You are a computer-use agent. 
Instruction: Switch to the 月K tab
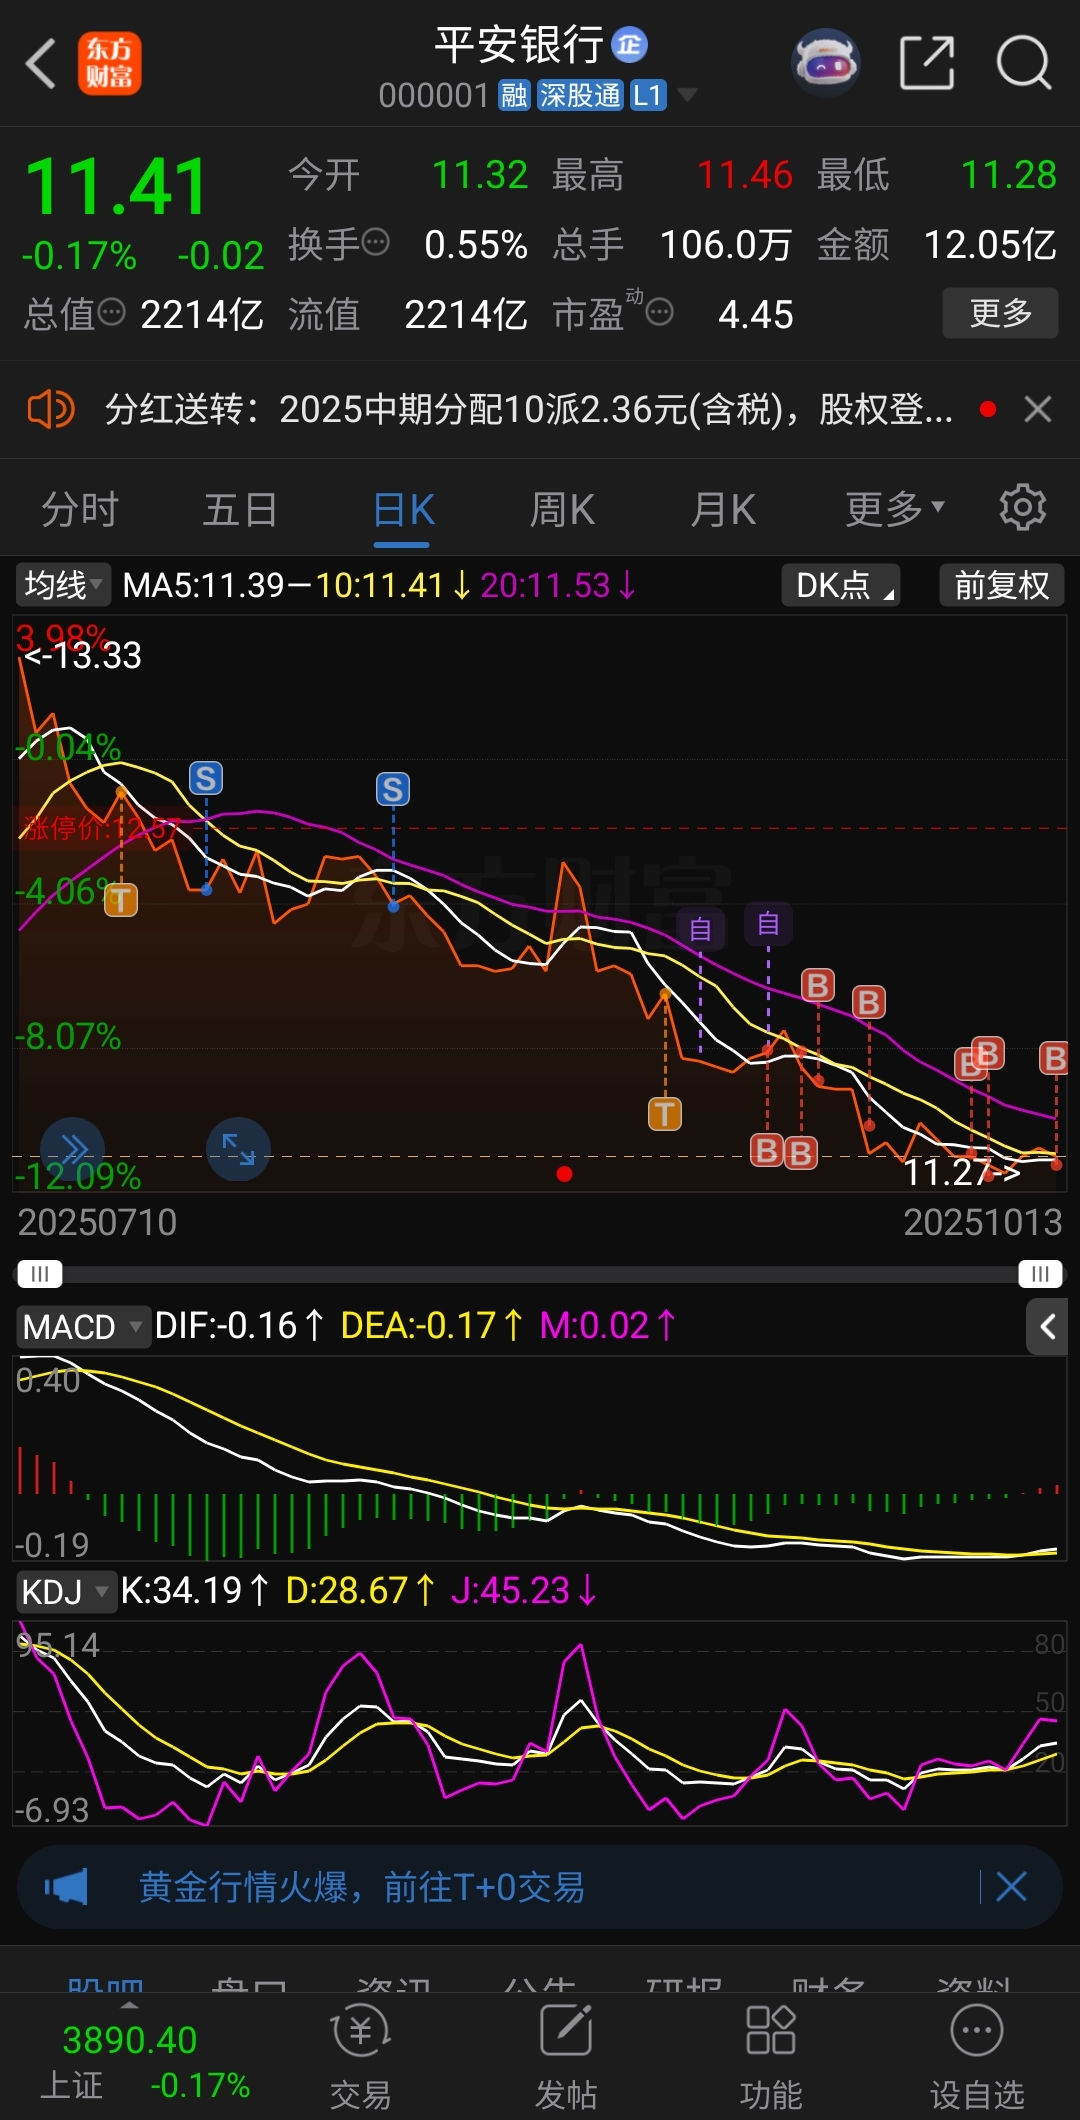723,509
